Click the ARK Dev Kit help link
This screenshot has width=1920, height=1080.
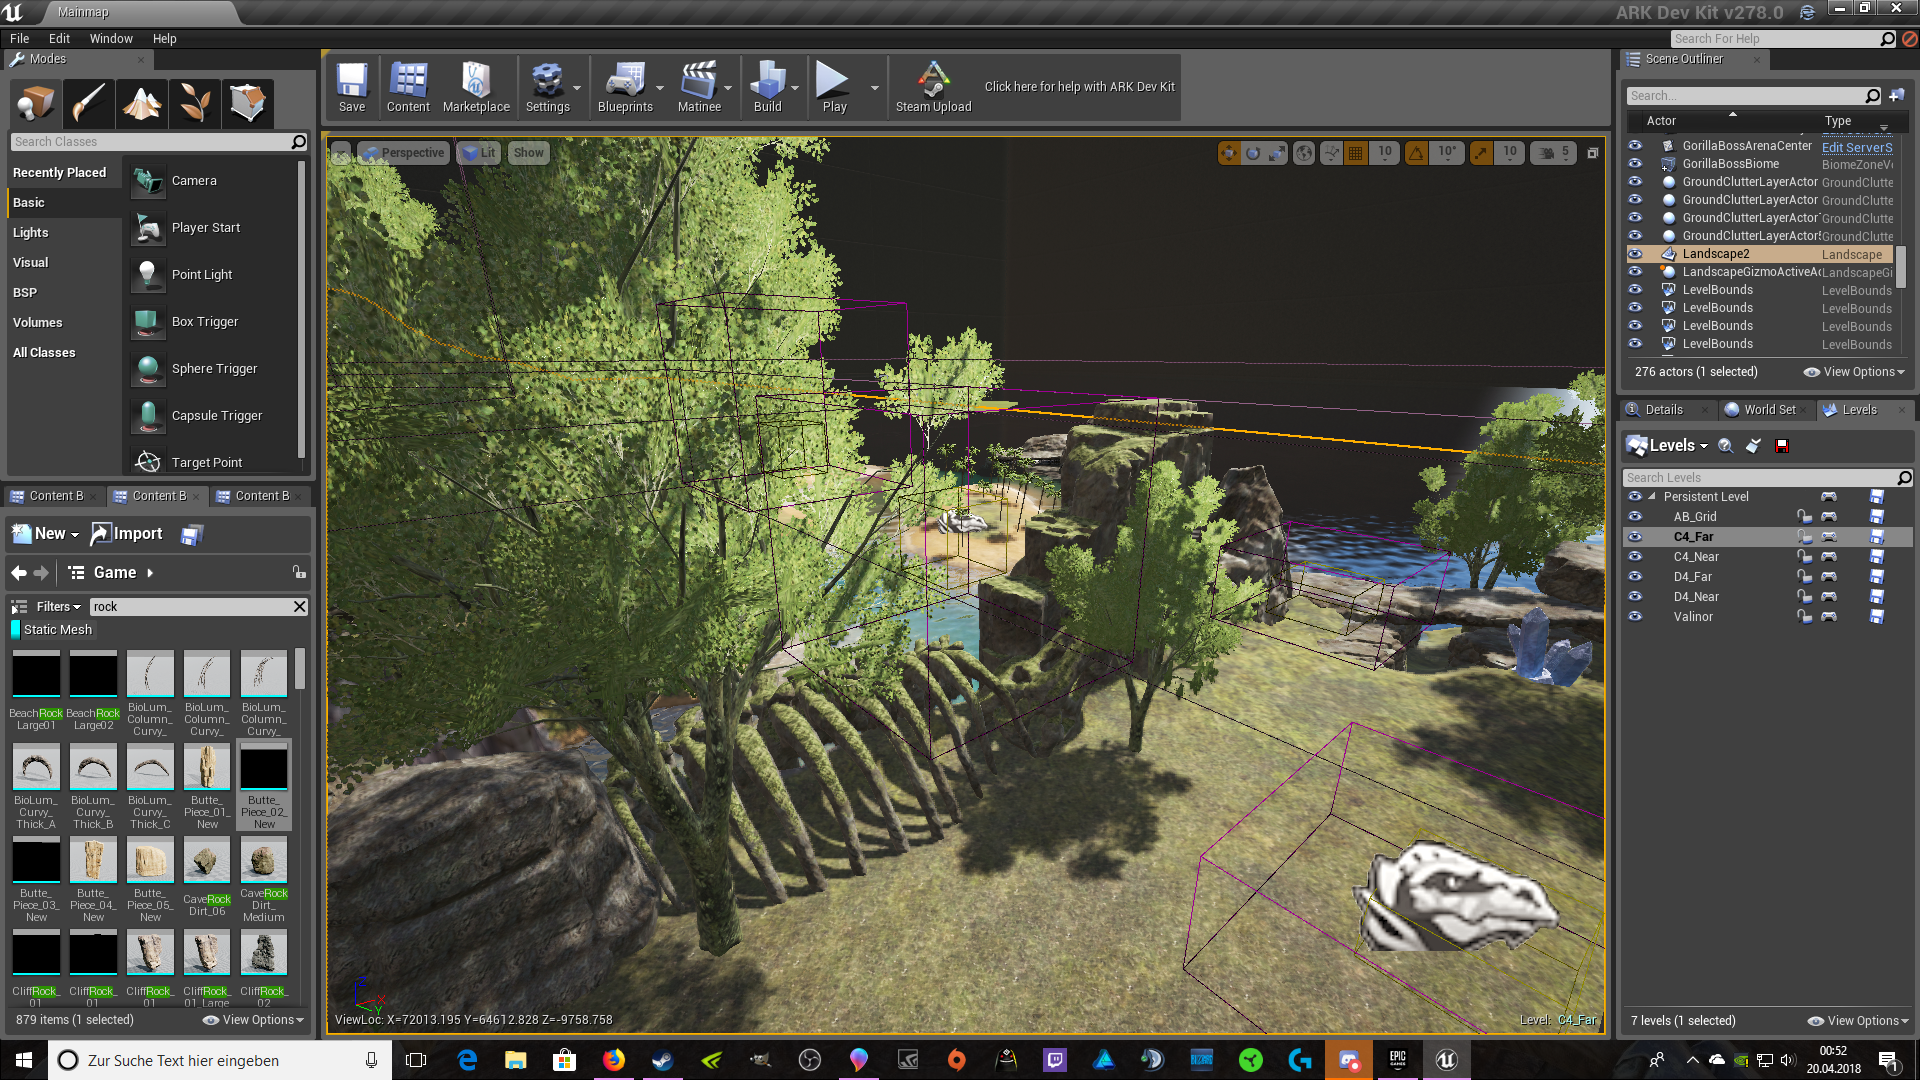click(1080, 87)
